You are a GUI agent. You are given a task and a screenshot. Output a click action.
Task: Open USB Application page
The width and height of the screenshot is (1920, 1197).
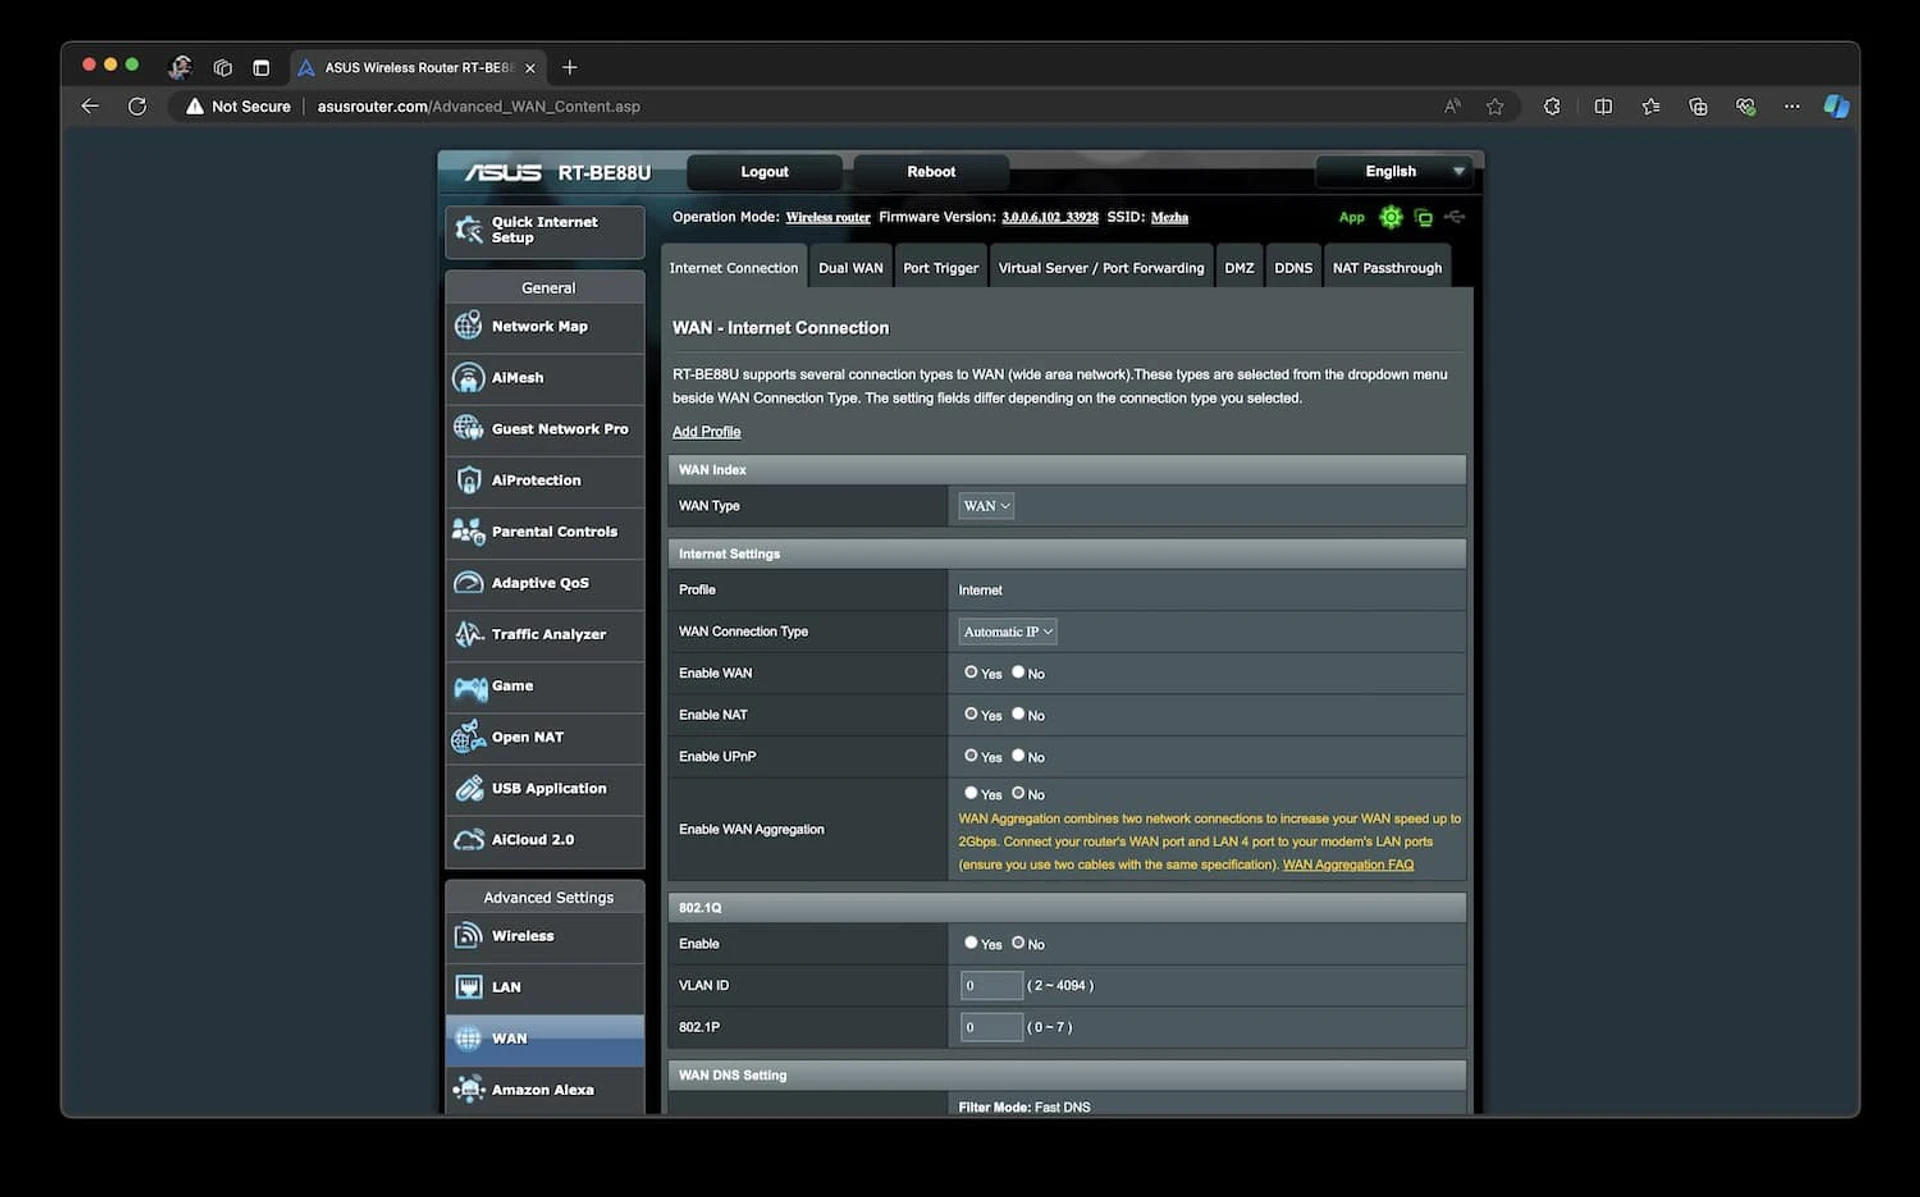(x=545, y=788)
